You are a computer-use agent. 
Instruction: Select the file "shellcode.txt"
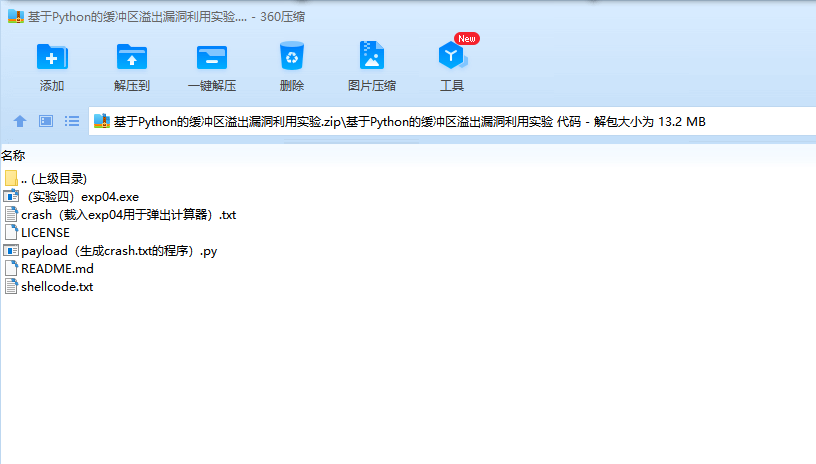click(x=48, y=287)
